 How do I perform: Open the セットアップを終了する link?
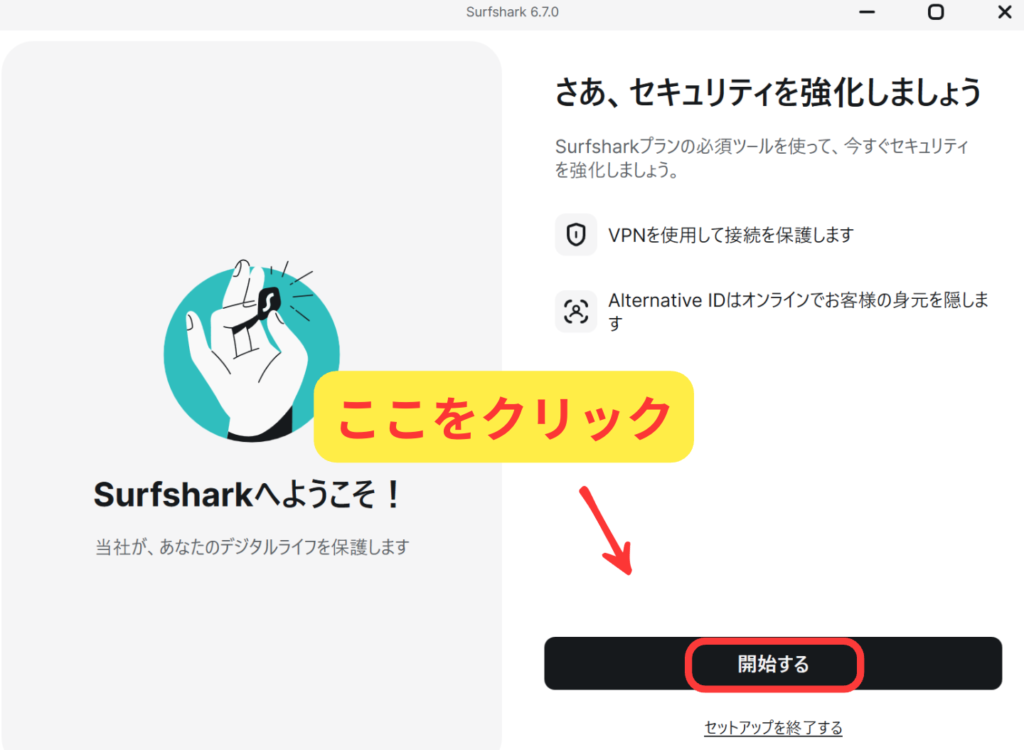point(773,728)
